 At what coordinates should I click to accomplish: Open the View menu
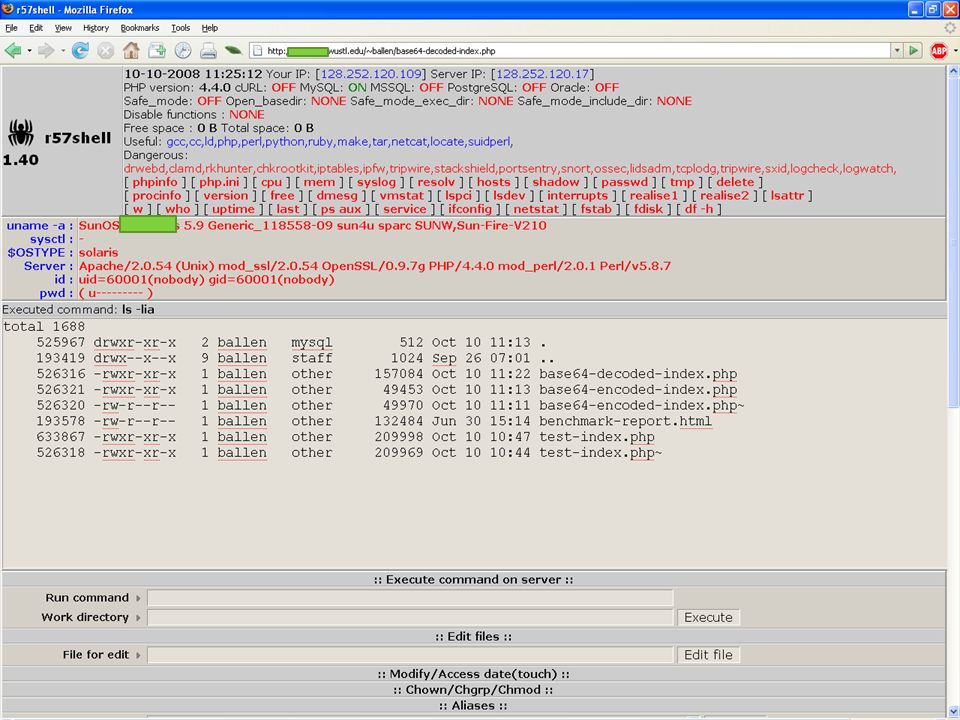point(63,28)
